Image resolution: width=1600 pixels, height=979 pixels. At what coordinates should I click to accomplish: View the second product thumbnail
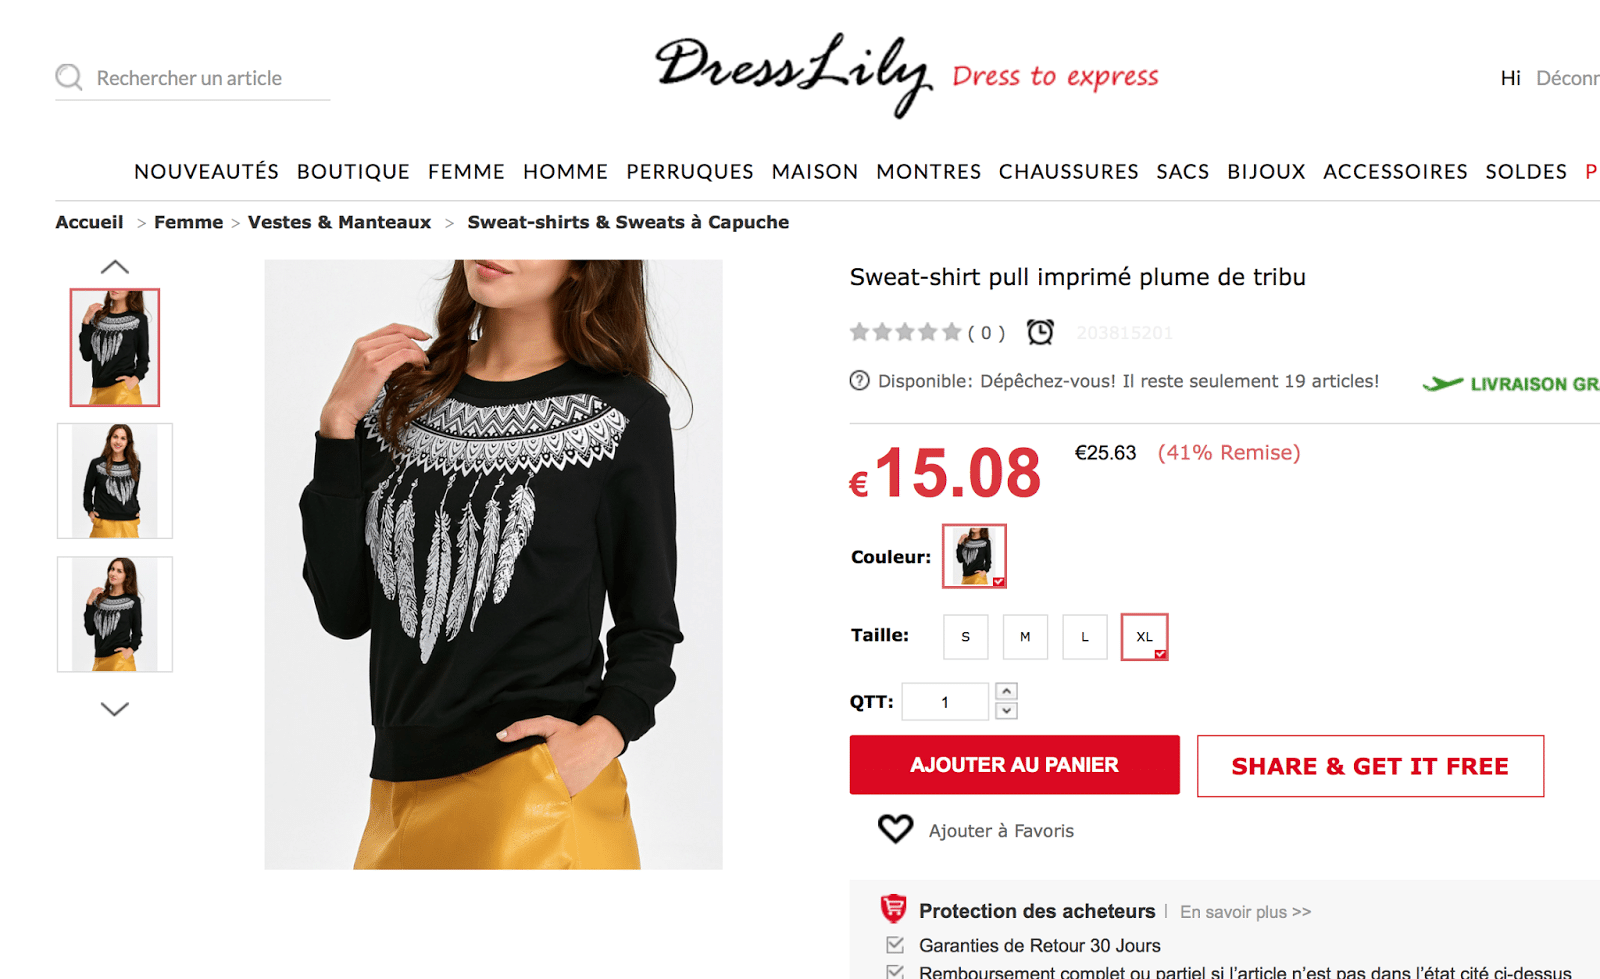click(x=115, y=481)
